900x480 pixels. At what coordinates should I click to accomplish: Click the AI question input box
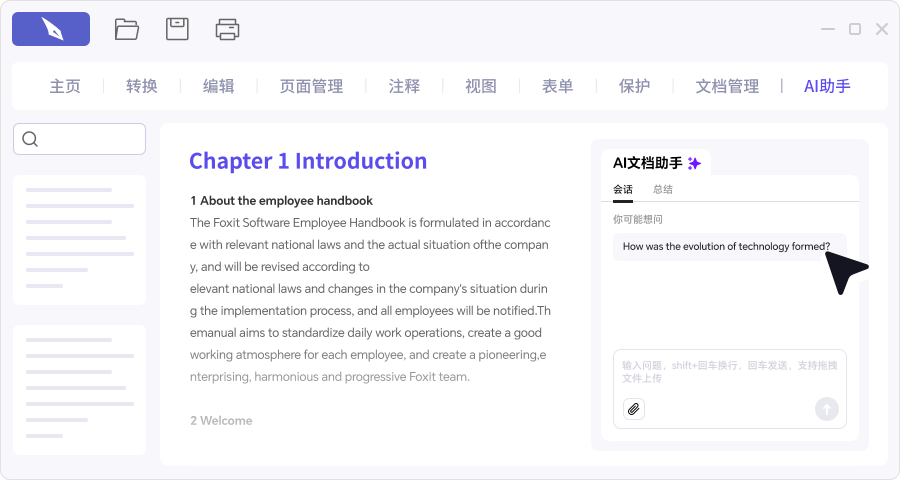[730, 389]
